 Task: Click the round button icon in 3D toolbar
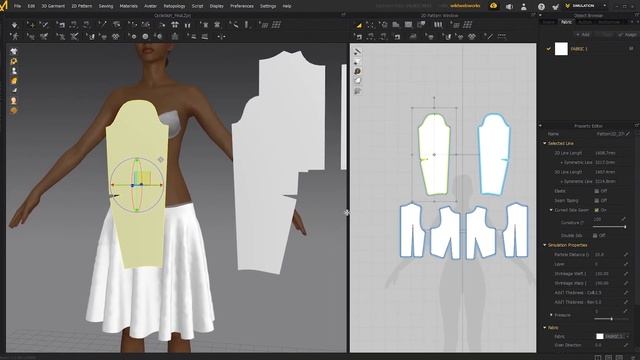tap(145, 37)
